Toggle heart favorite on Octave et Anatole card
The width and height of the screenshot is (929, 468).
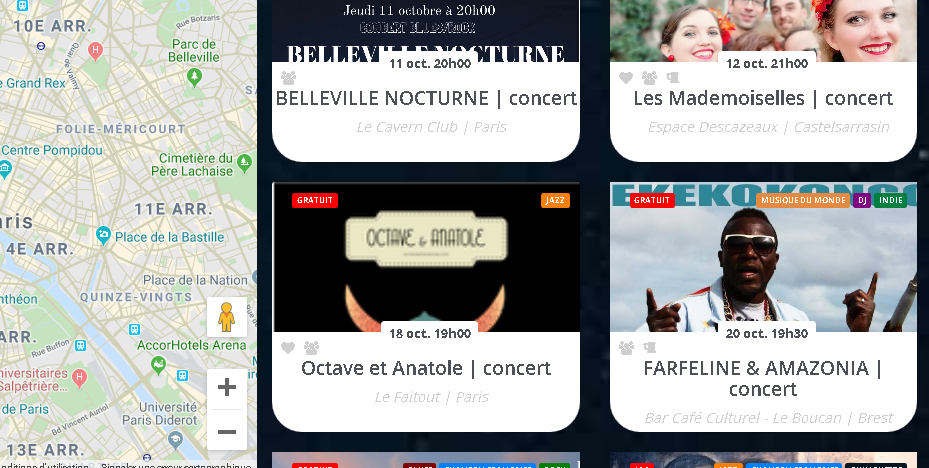click(288, 348)
